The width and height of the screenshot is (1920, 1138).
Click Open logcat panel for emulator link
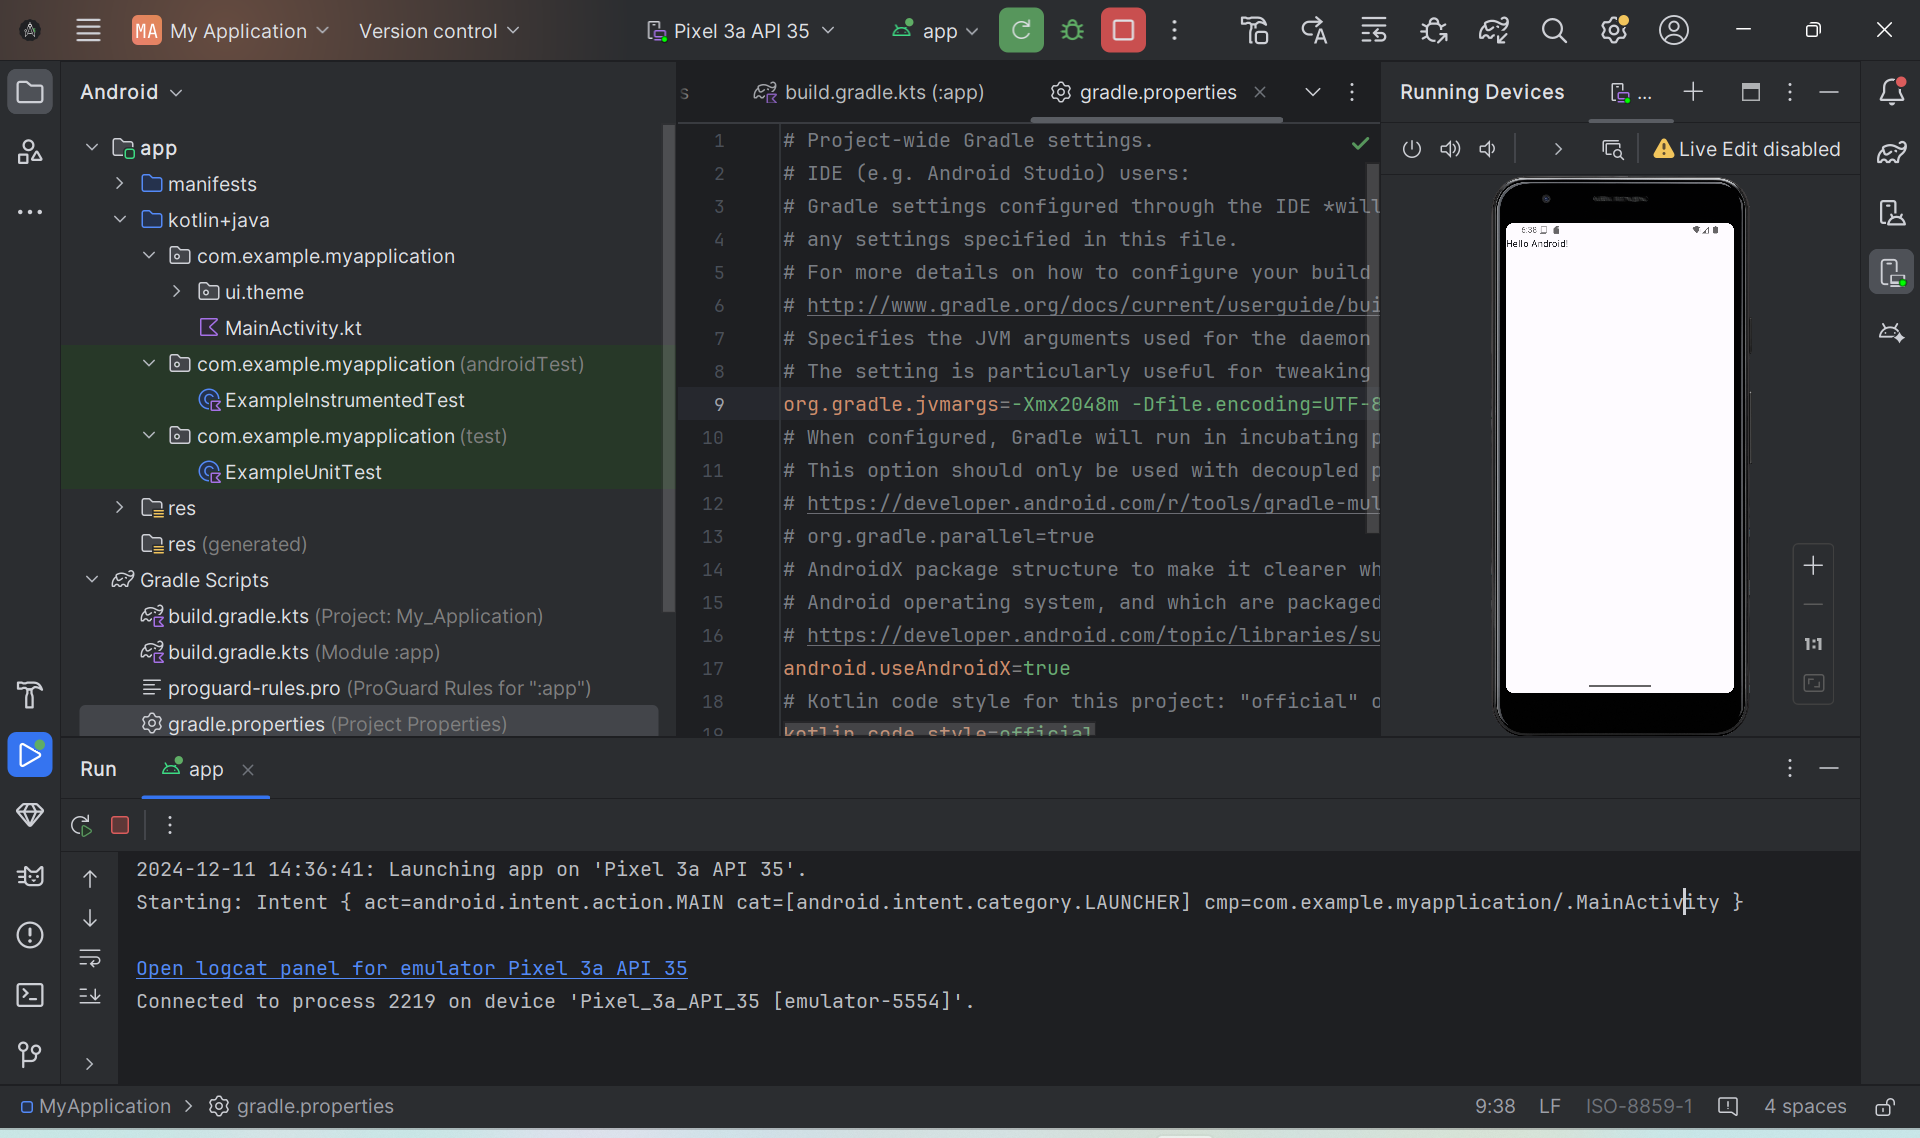tap(411, 968)
